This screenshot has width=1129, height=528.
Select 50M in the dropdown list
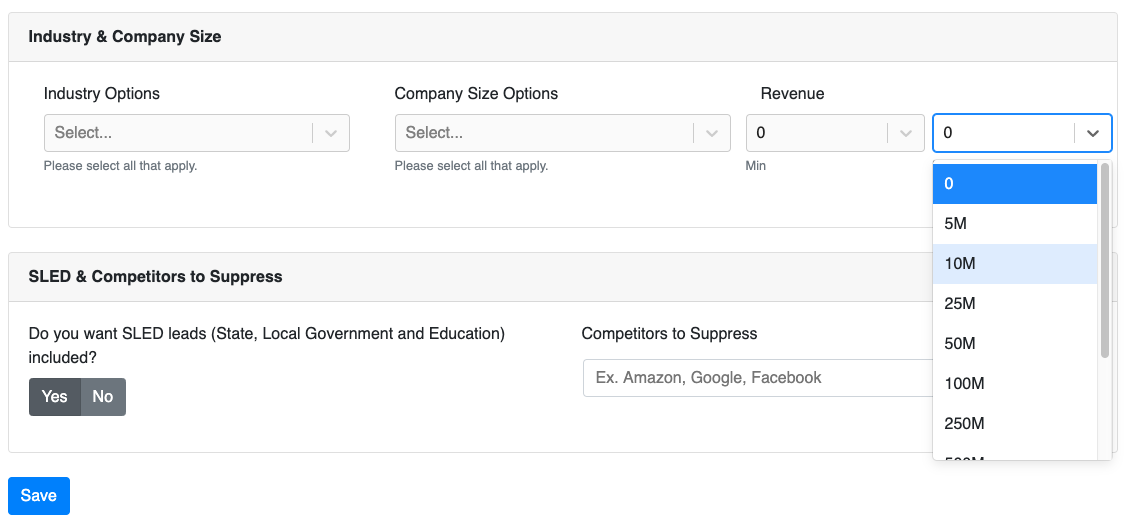coord(1015,344)
